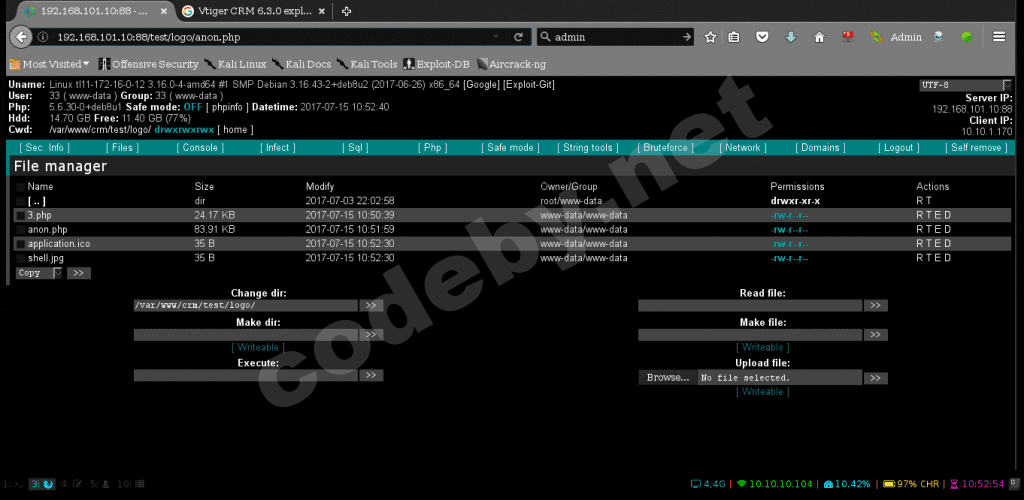Click the home link beside Cwd

(235, 129)
